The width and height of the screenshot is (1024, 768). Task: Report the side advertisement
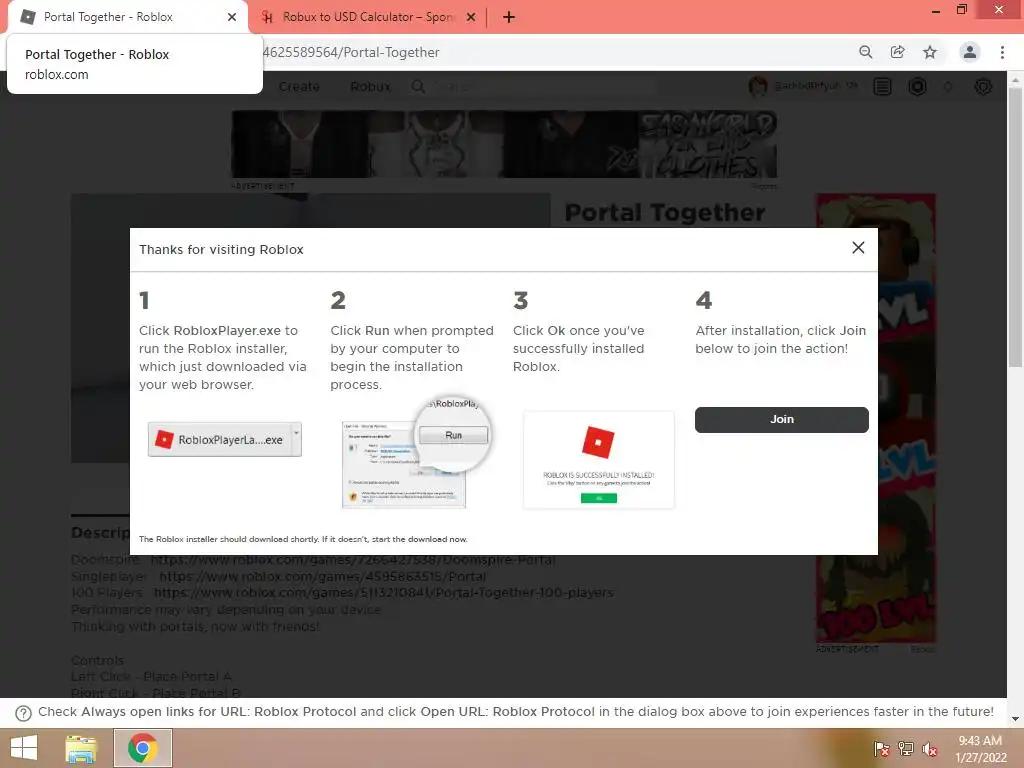coord(923,649)
